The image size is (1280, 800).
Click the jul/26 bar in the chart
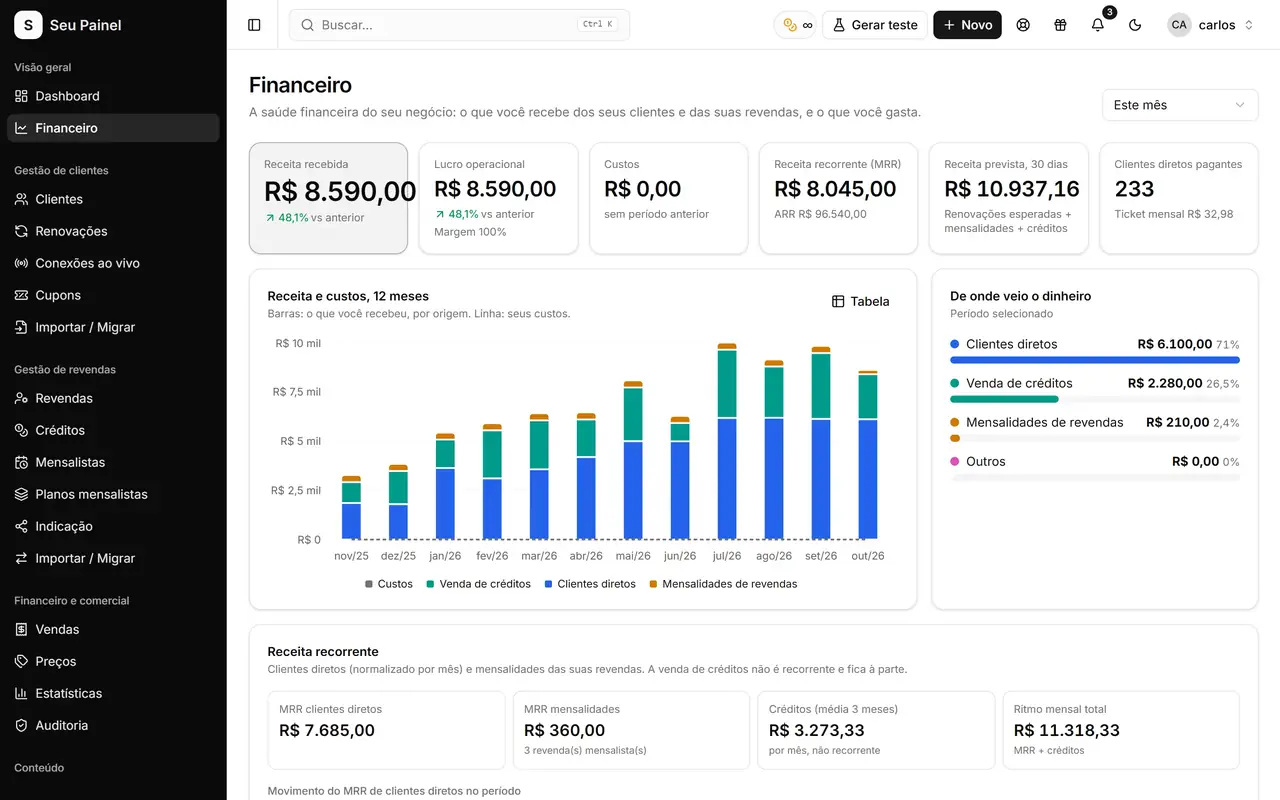[x=727, y=441]
